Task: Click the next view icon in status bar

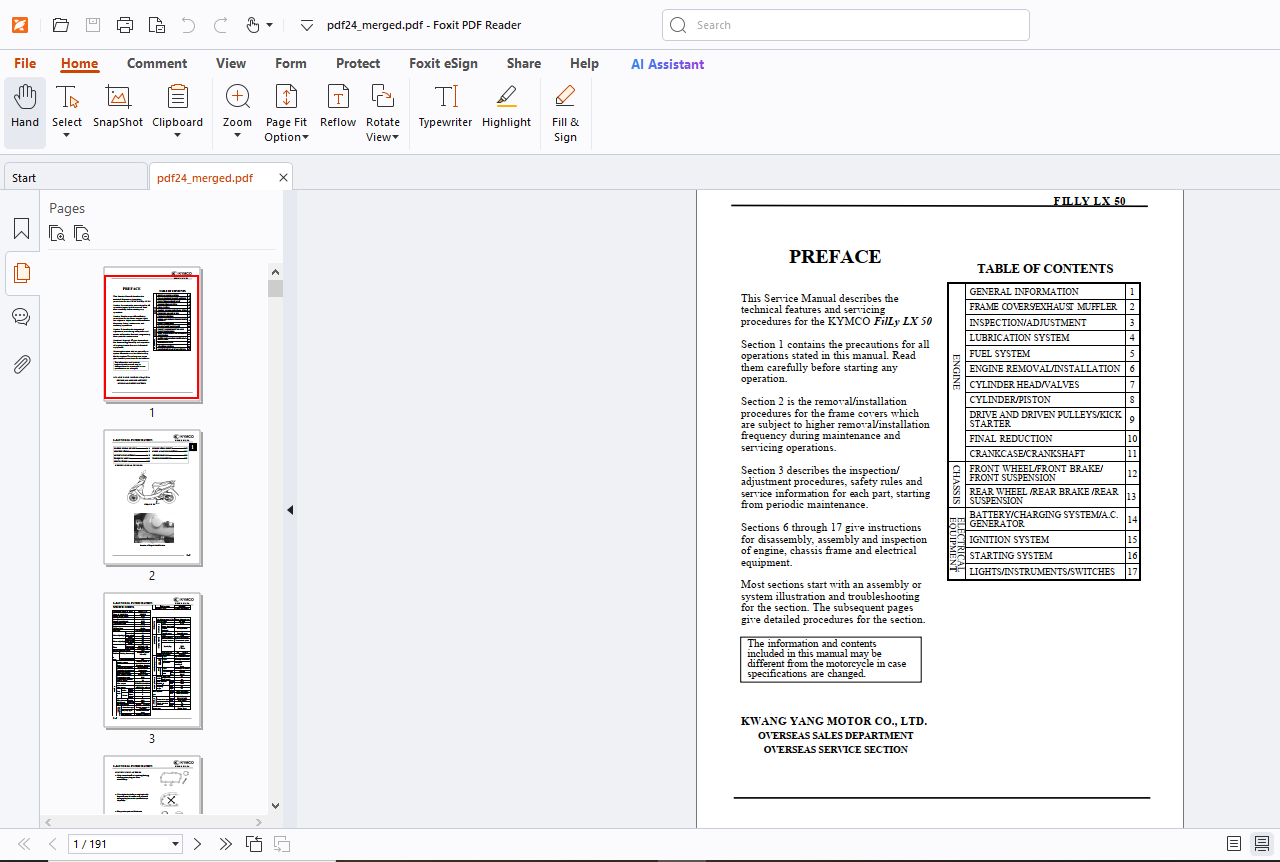Action: [x=282, y=844]
